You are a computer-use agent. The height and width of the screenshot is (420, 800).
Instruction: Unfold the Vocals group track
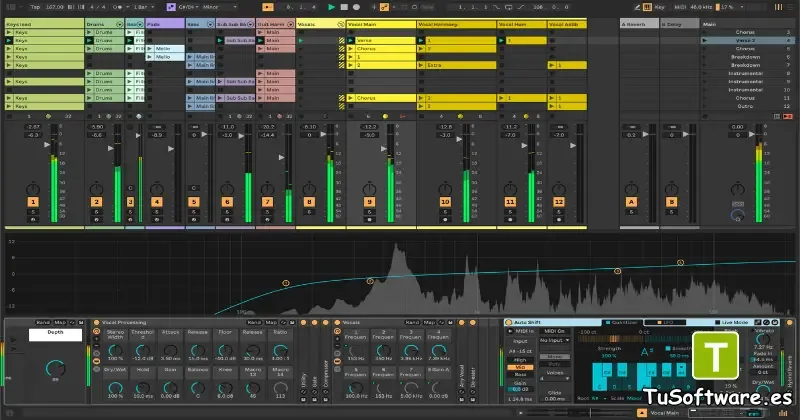click(341, 24)
